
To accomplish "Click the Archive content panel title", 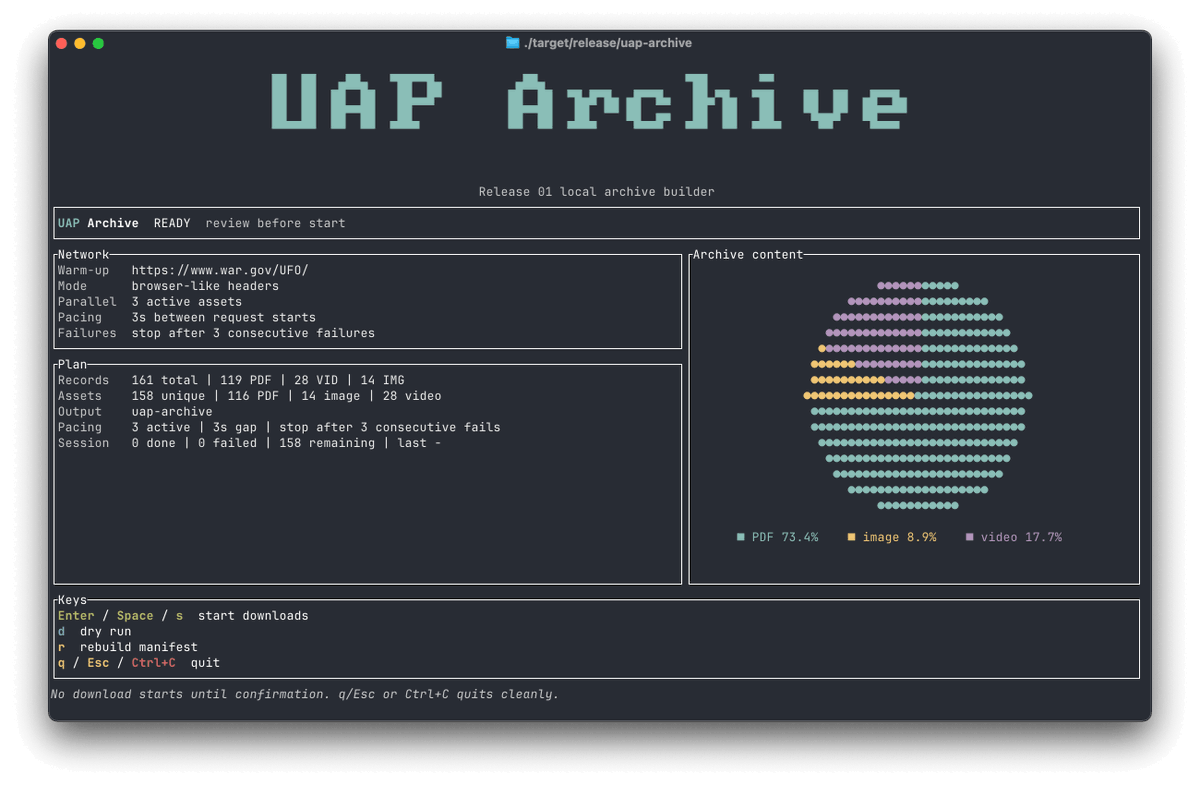I will [748, 255].
